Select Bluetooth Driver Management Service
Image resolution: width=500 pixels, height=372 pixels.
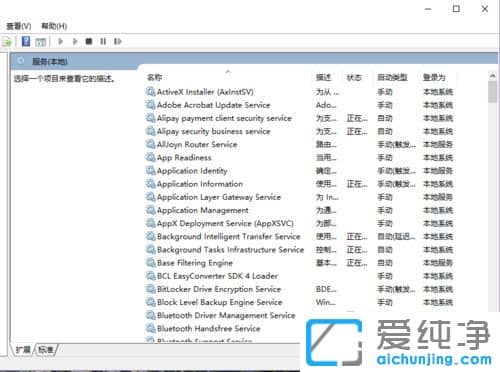226,315
